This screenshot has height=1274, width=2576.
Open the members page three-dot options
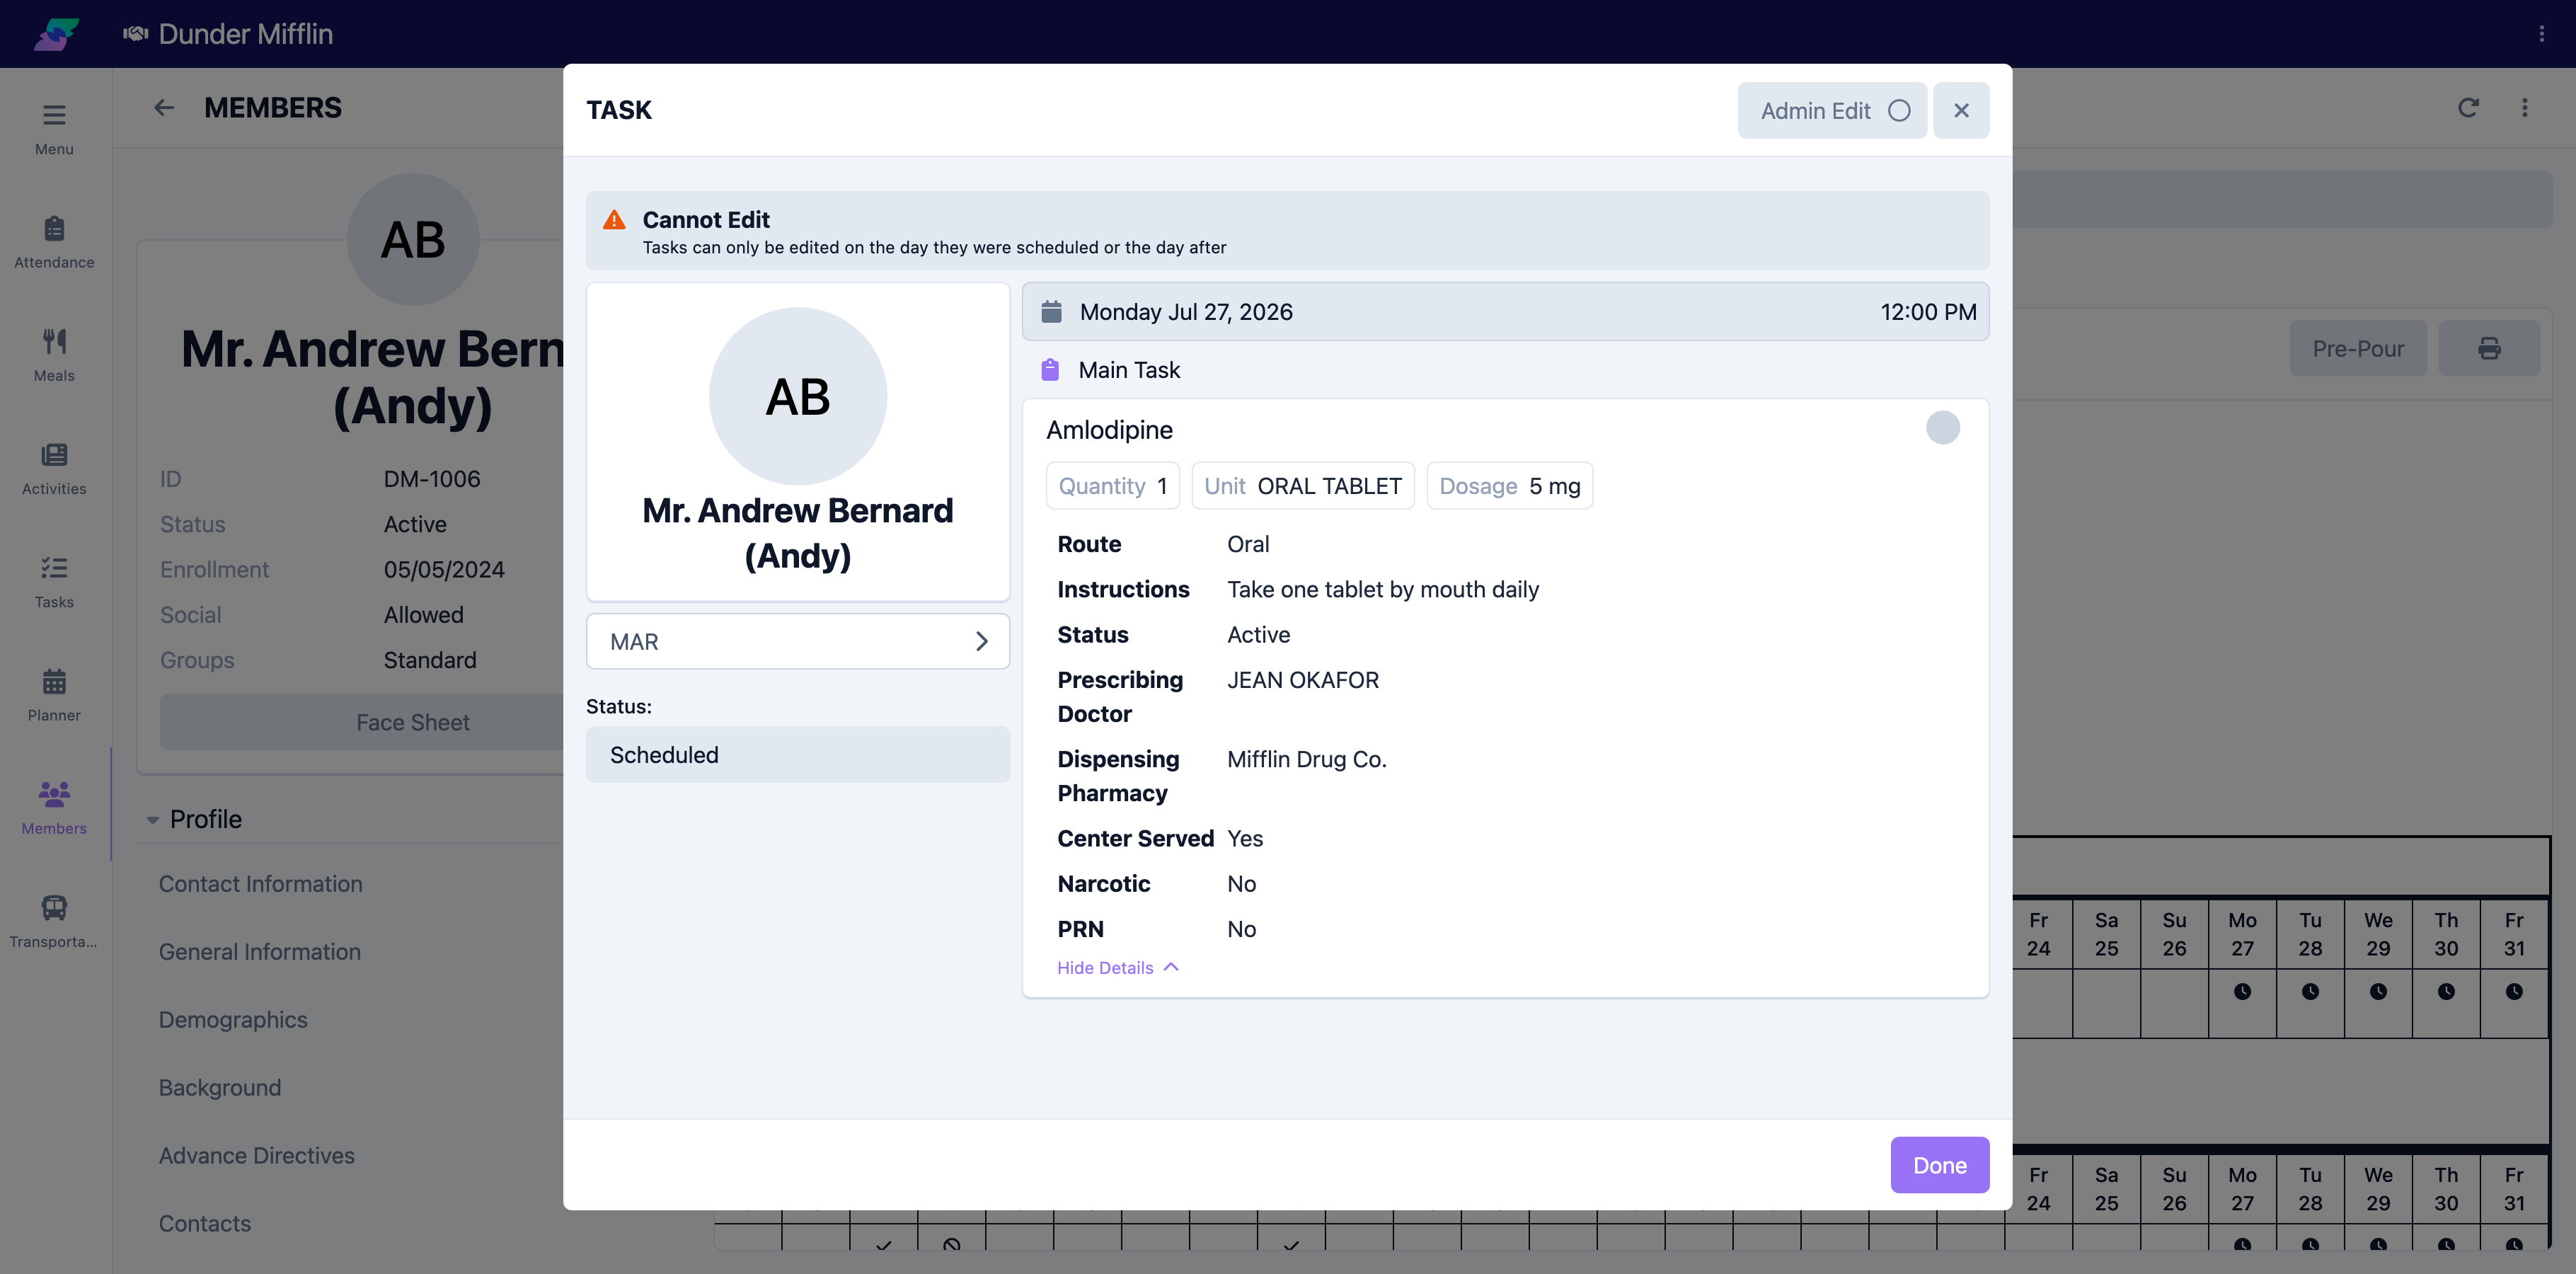tap(2525, 107)
